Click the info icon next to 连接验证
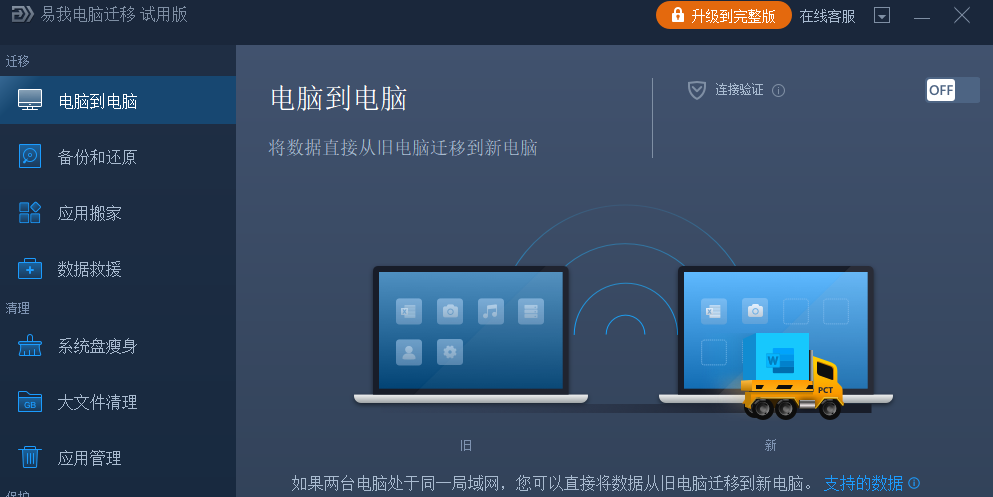This screenshot has height=497, width=993. coord(779,91)
